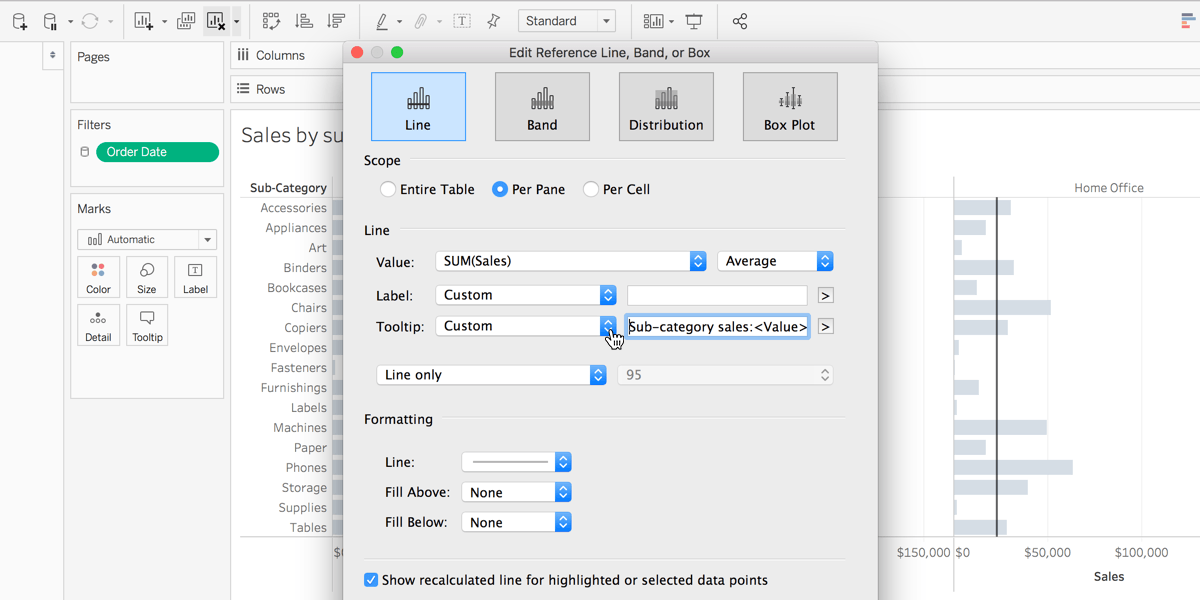Screen dimensions: 1200x600
Task: Click the Tooltip custom text field
Action: [x=717, y=326]
